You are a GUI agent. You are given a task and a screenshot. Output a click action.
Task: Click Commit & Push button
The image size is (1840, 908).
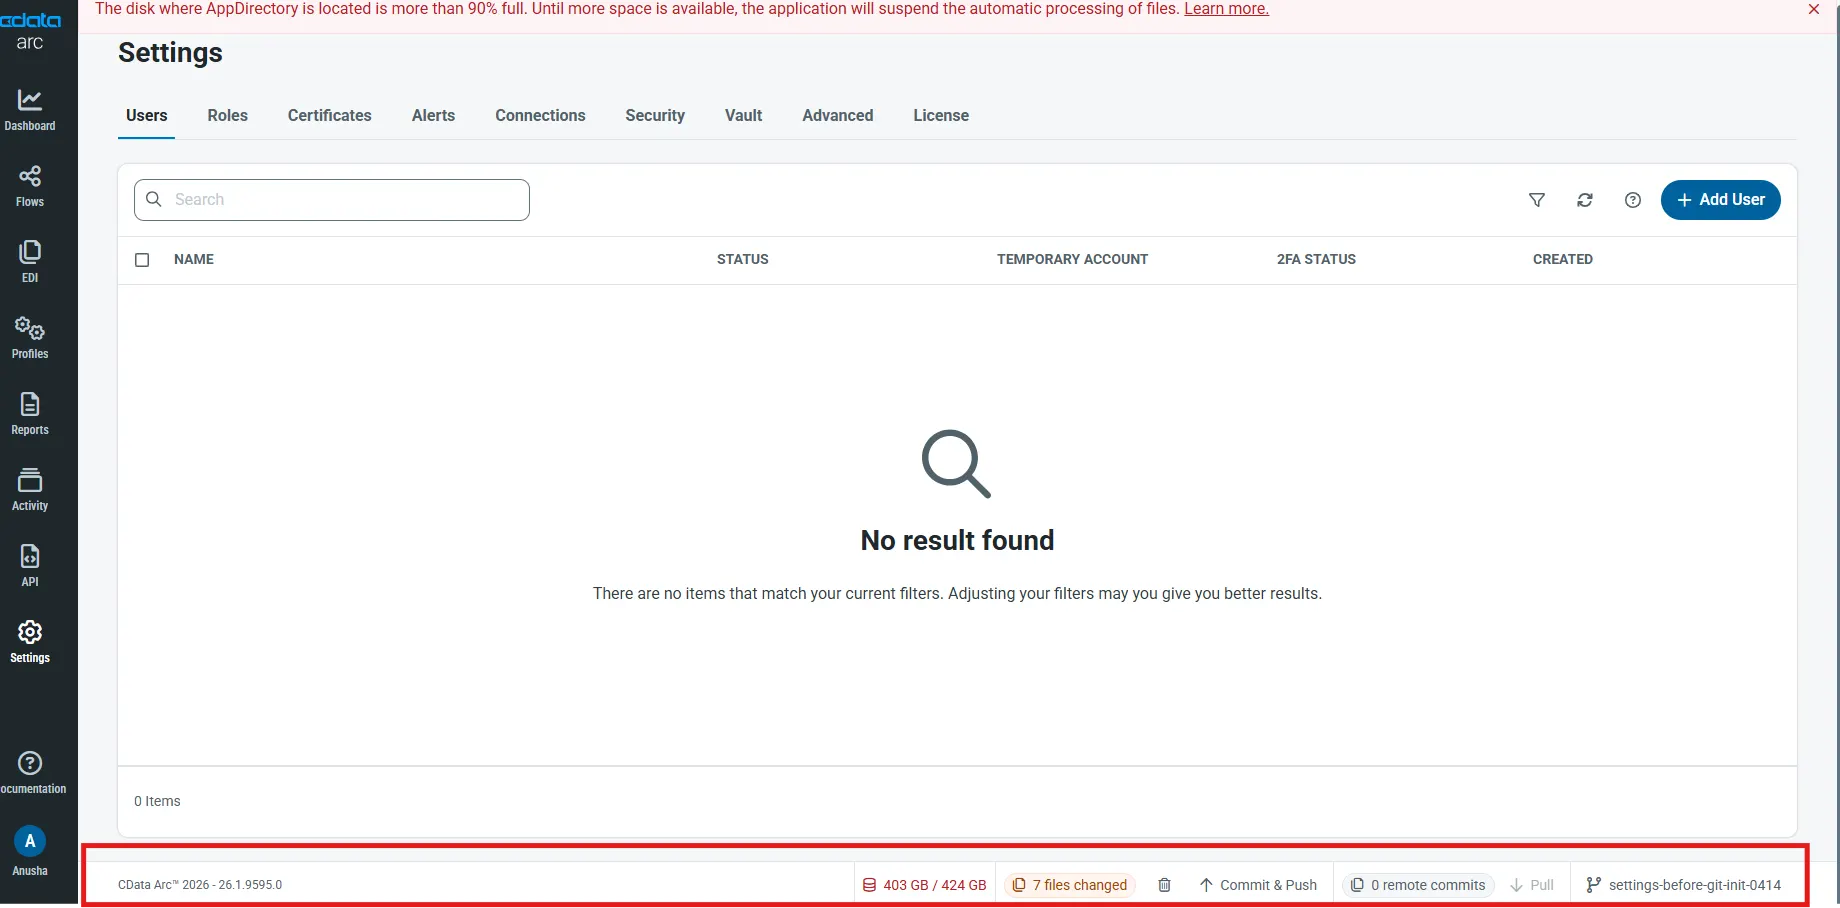tap(1258, 885)
